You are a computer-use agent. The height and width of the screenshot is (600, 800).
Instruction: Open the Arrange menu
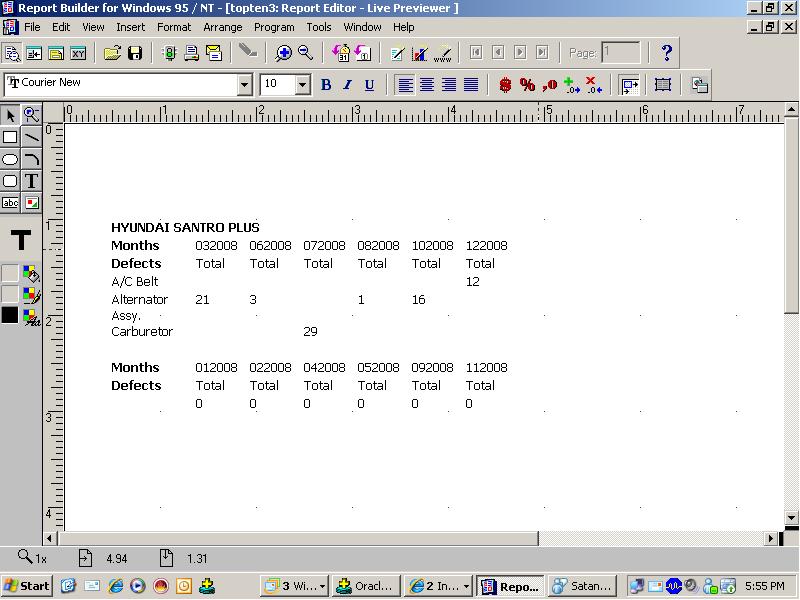coord(222,27)
